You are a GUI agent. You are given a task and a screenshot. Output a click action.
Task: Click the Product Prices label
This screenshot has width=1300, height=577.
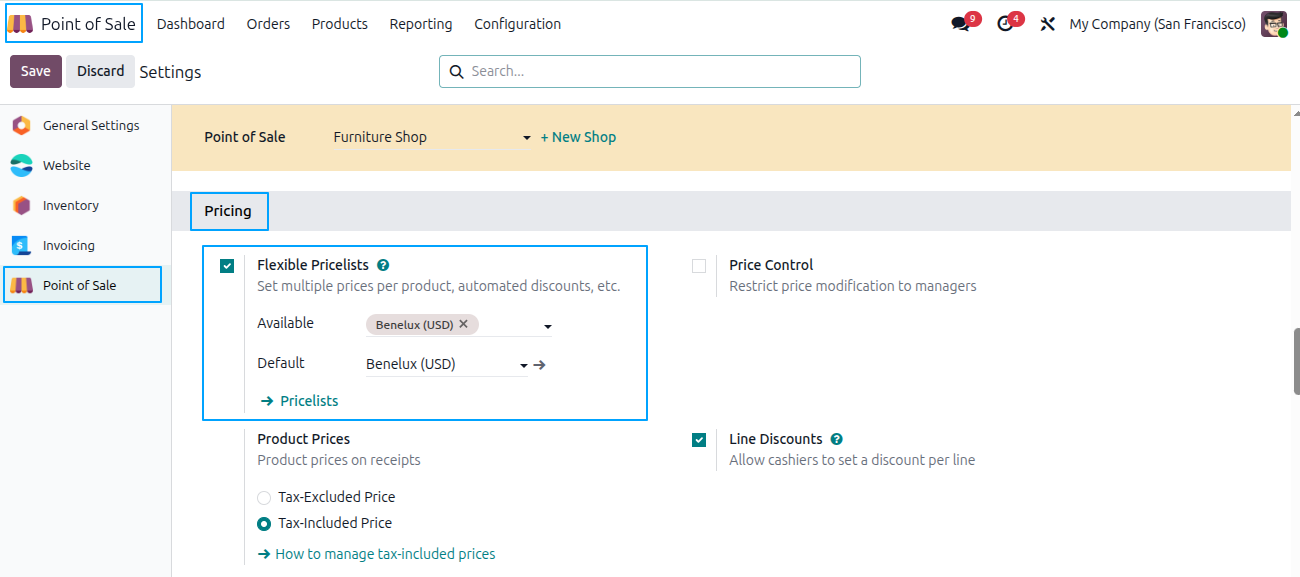[304, 440]
